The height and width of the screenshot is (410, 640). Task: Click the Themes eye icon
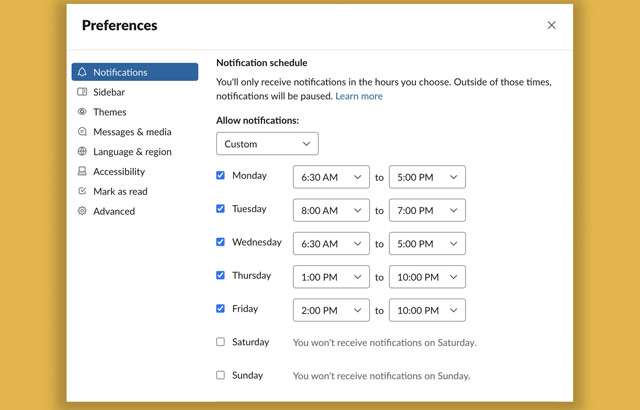tap(82, 112)
